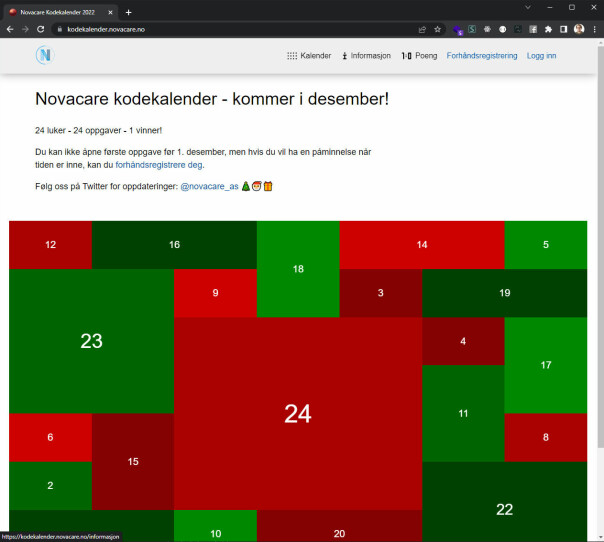Open calendar door 20
The width and height of the screenshot is (604, 542).
(x=339, y=526)
